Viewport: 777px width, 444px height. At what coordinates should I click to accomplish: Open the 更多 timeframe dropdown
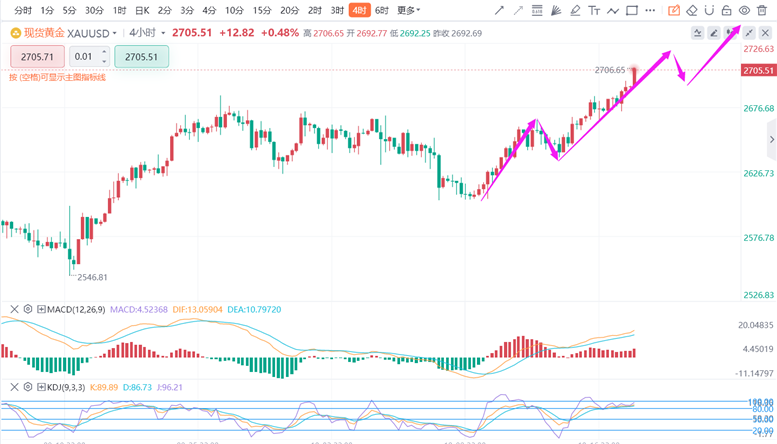408,10
